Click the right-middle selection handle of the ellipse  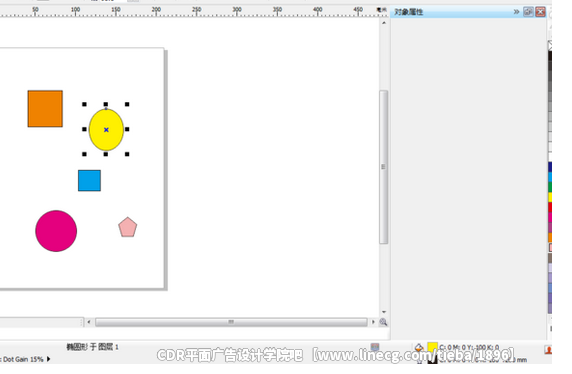[x=127, y=129]
